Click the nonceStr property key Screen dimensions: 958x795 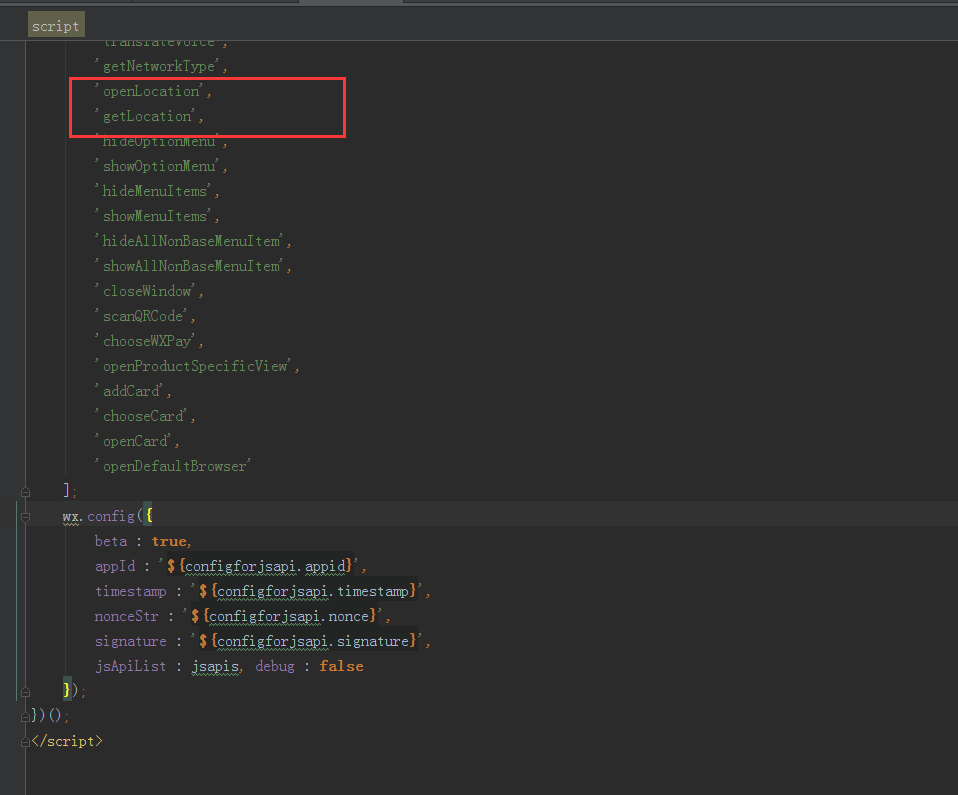[126, 617]
